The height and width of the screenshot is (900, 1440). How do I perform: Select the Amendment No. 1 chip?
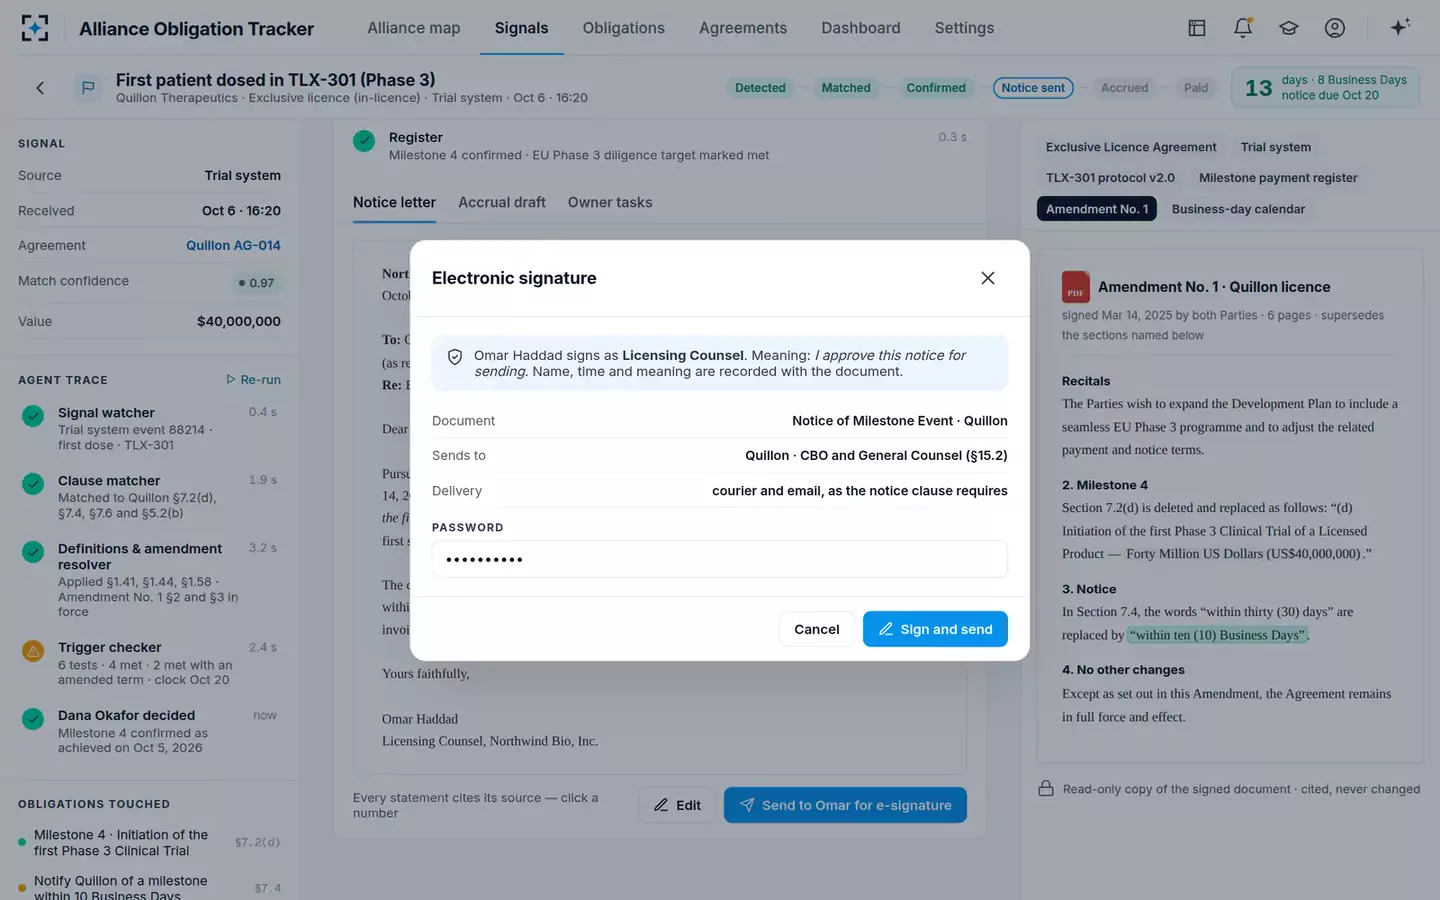(1097, 209)
